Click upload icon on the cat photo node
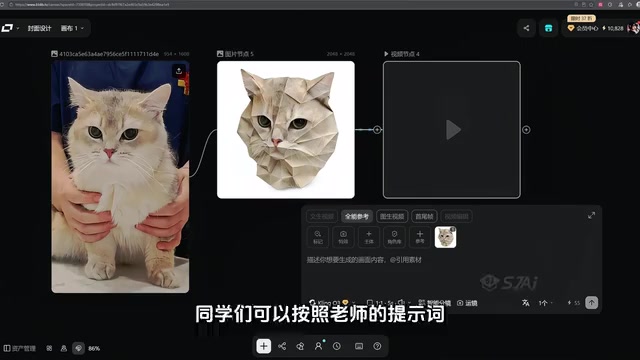This screenshot has height=360, width=640. [x=179, y=71]
